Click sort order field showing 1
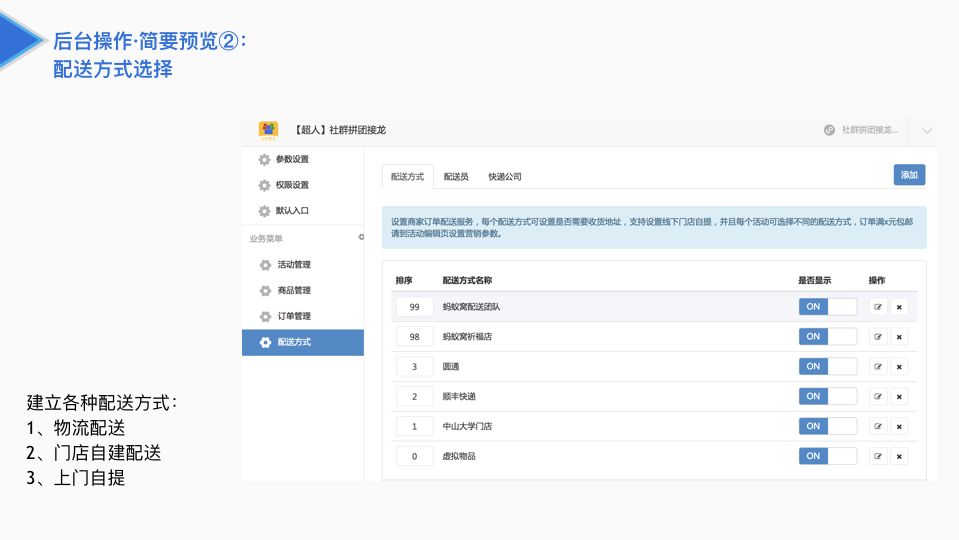 (415, 426)
